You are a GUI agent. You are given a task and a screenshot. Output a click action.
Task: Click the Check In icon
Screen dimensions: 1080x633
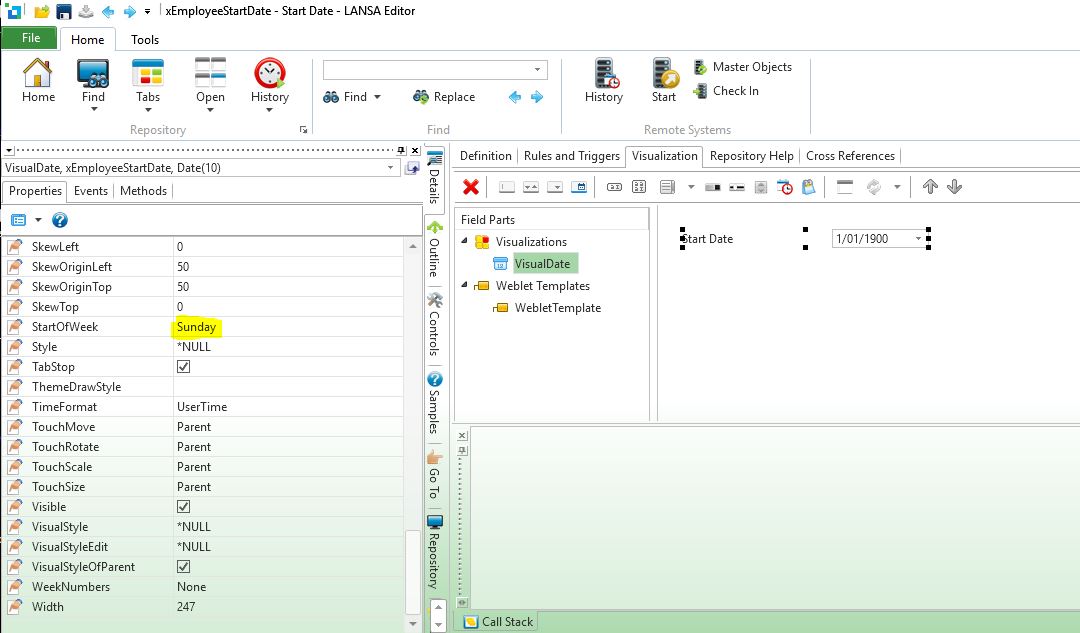point(700,91)
